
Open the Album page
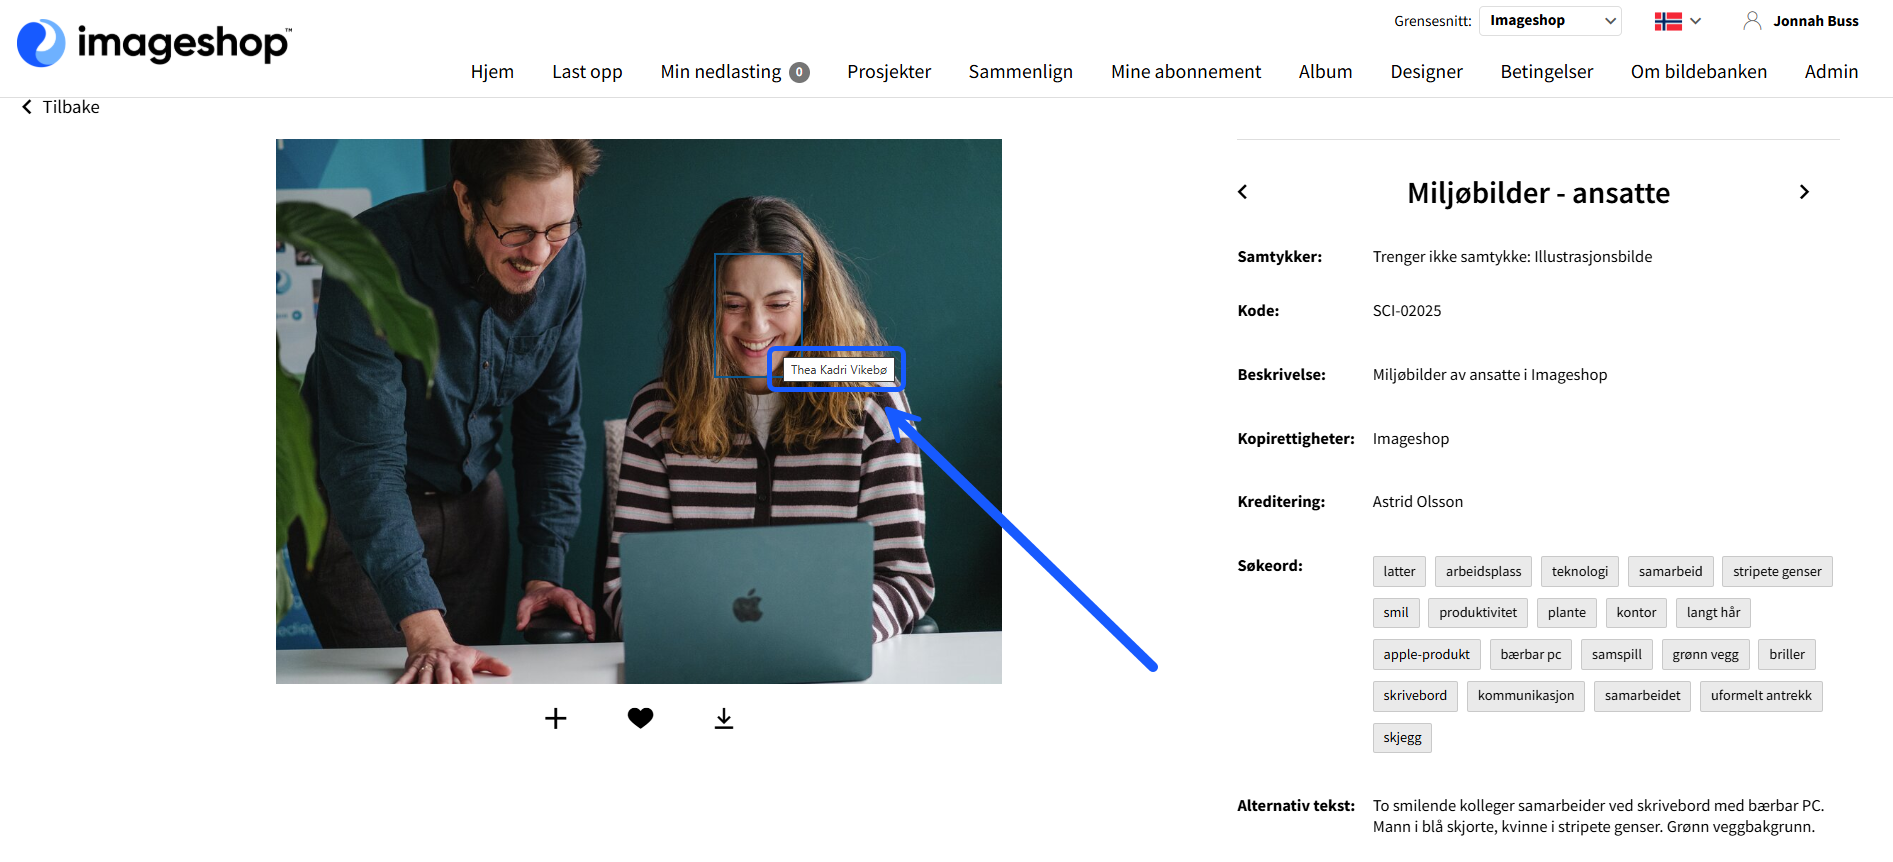coord(1325,72)
